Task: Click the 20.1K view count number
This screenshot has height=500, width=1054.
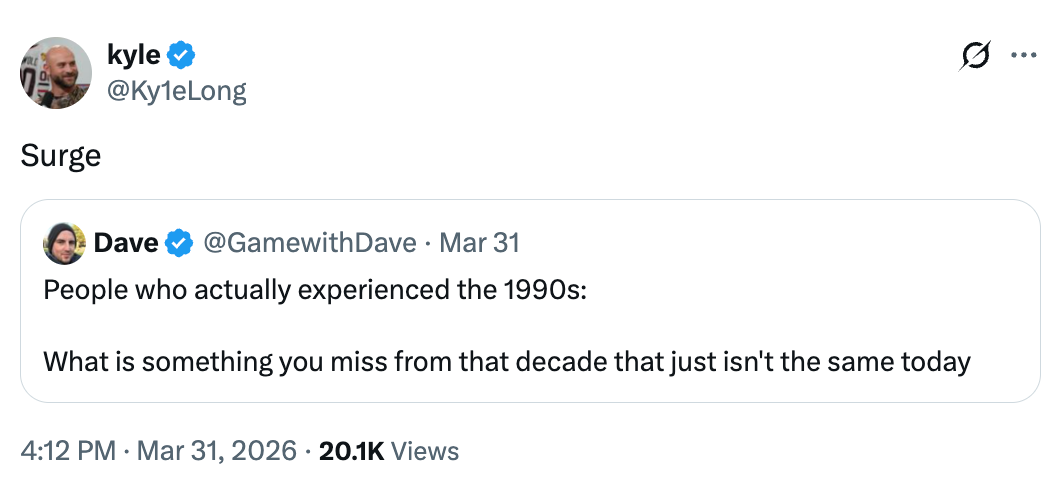Action: (x=350, y=451)
